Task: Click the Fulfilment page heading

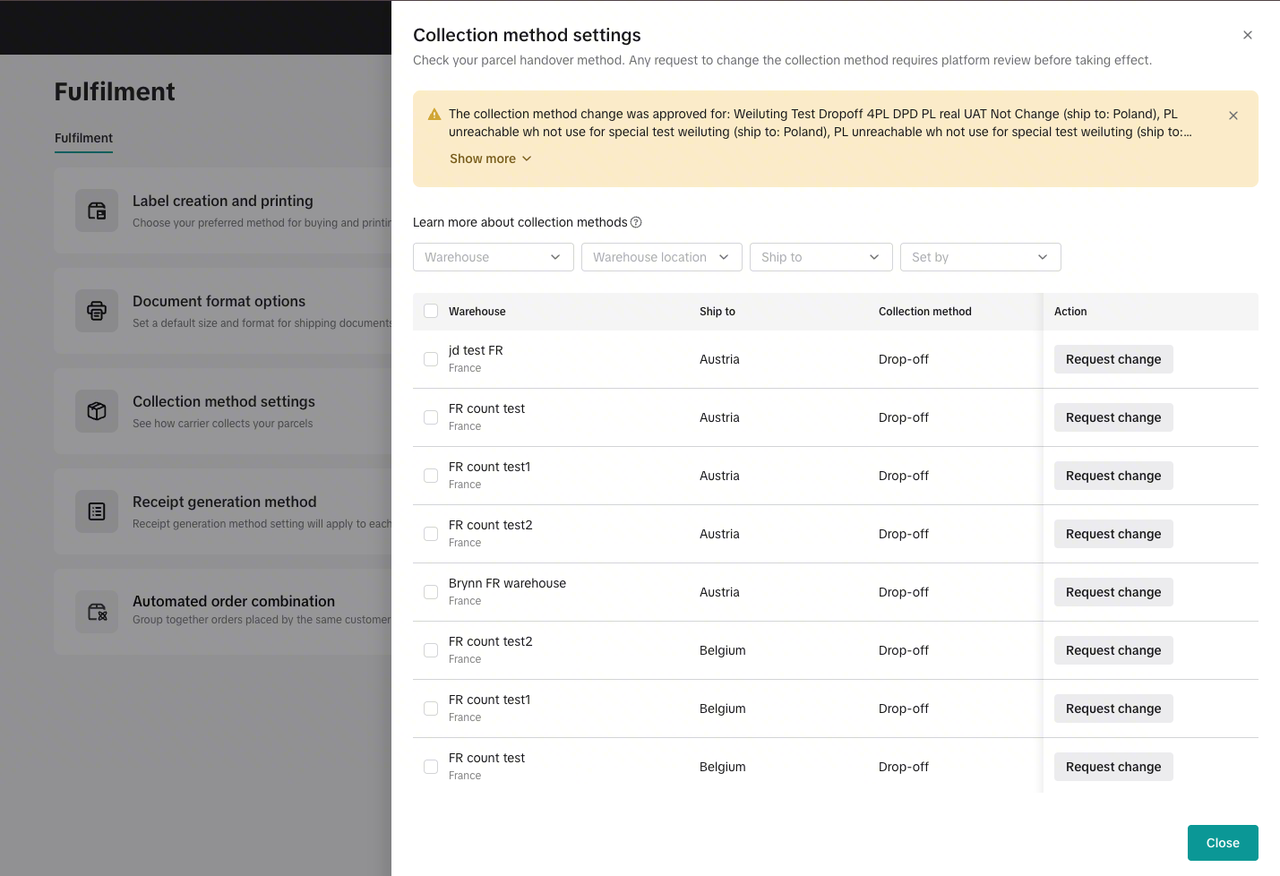Action: click(115, 91)
